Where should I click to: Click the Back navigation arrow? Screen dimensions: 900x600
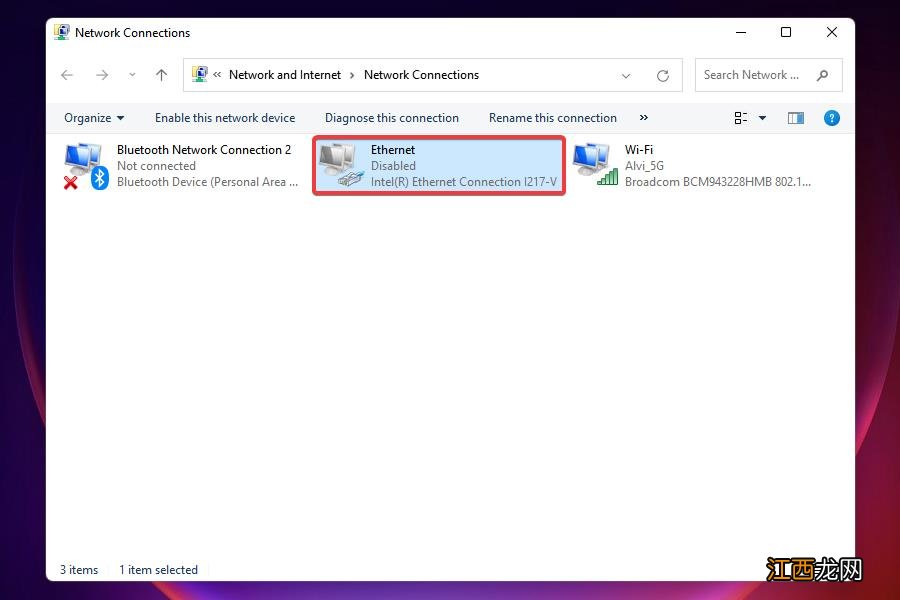click(x=67, y=75)
